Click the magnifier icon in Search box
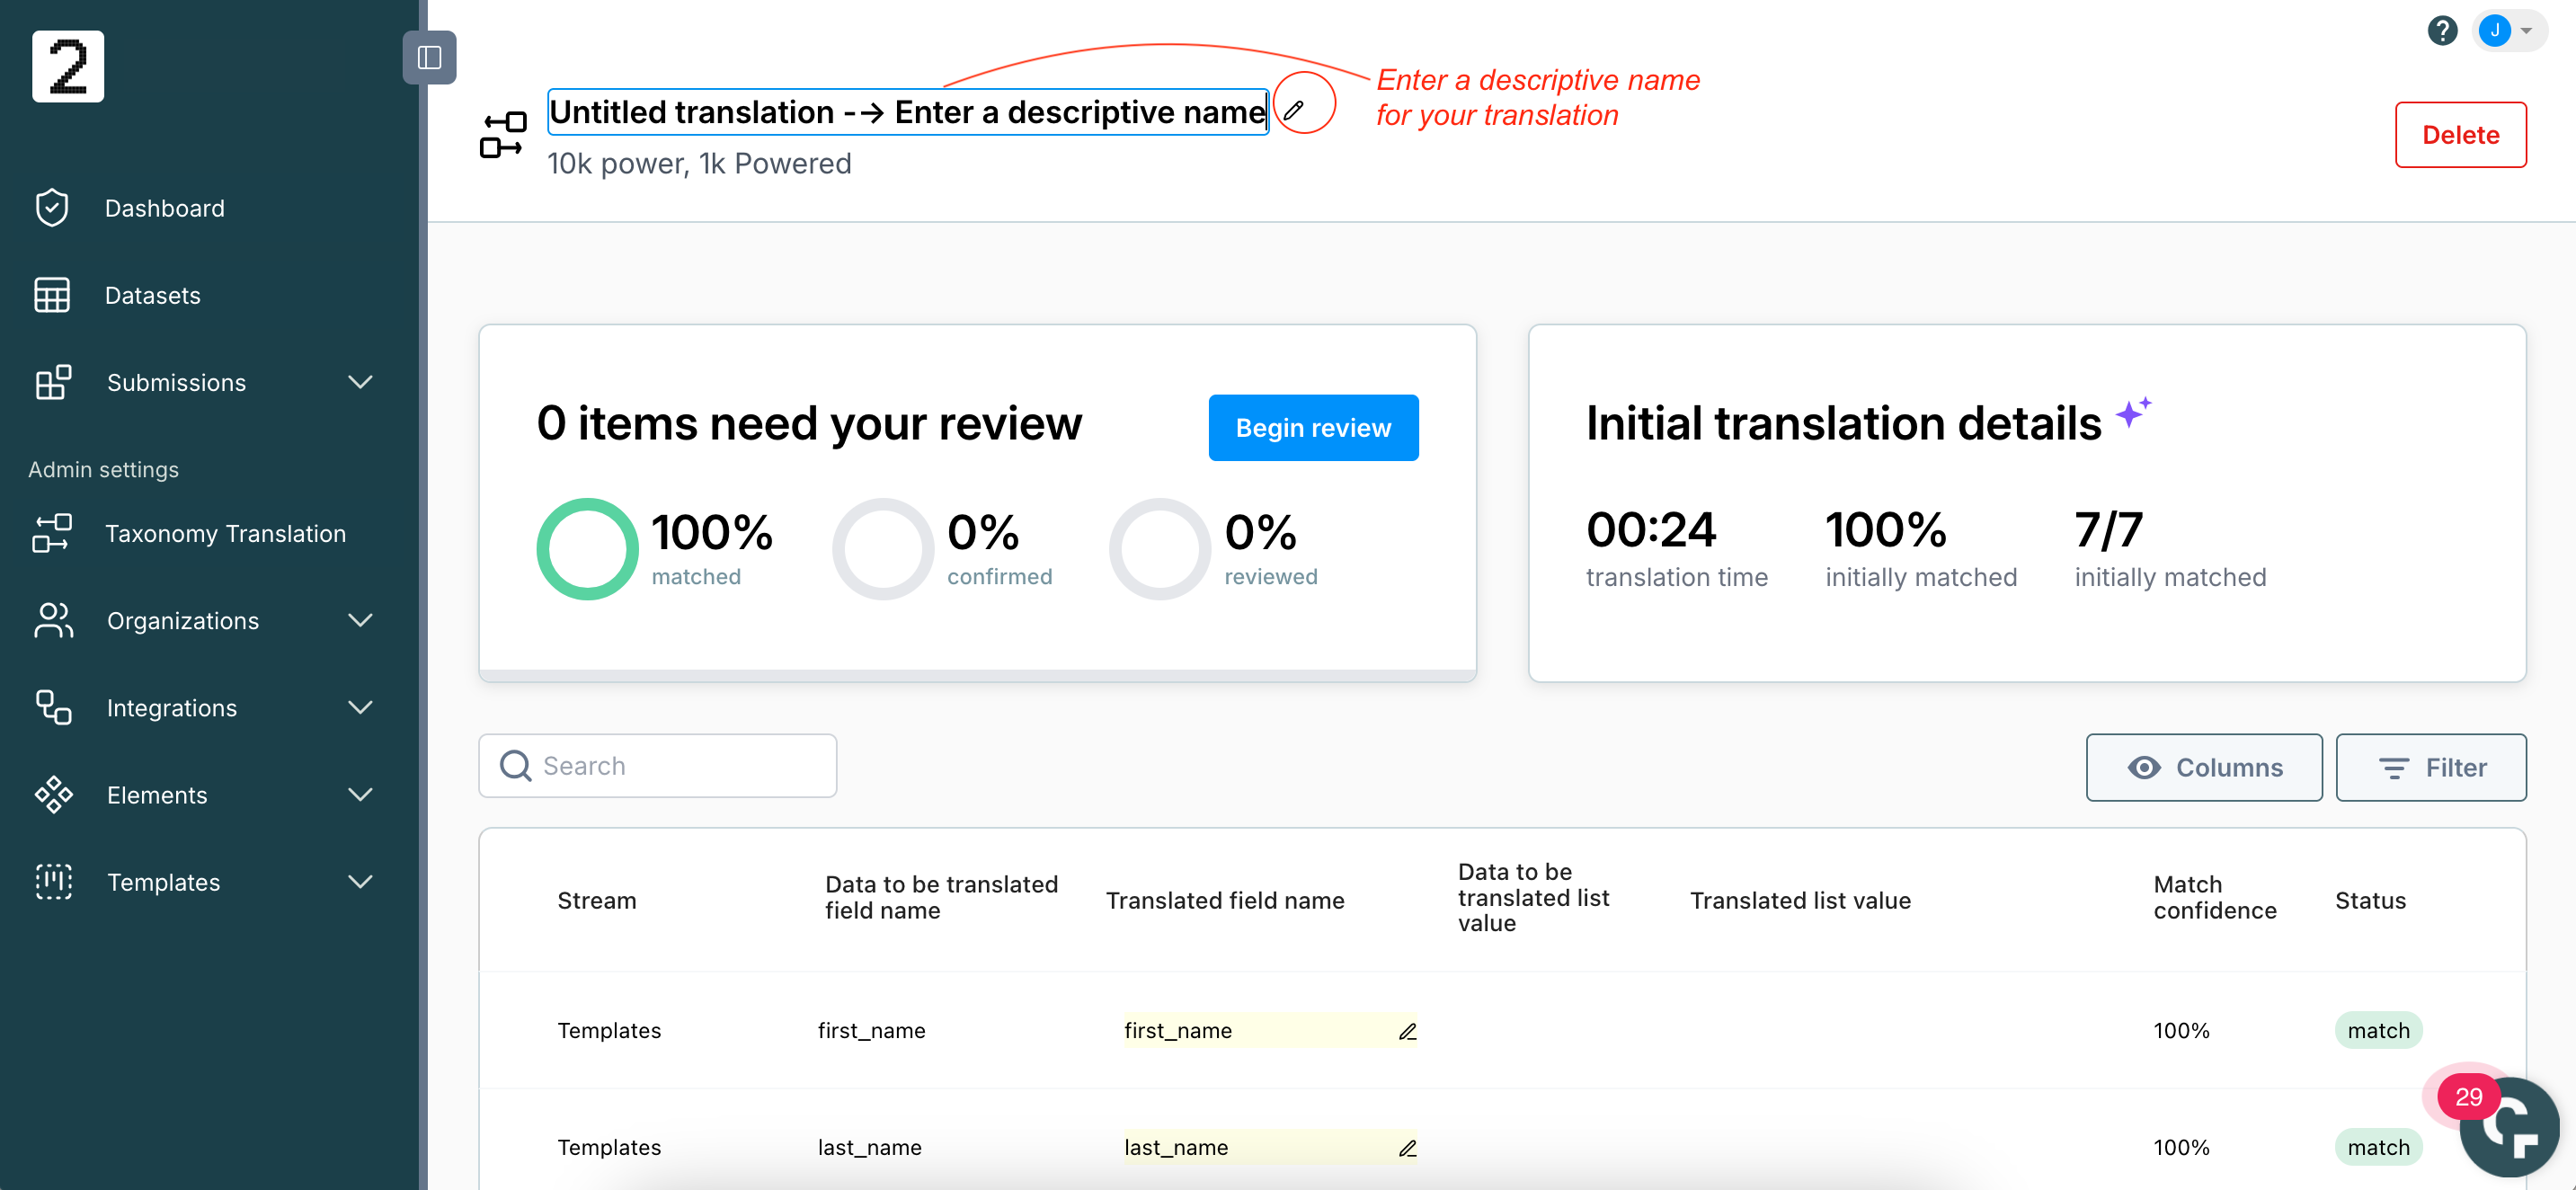The height and width of the screenshot is (1190, 2576). (x=515, y=766)
